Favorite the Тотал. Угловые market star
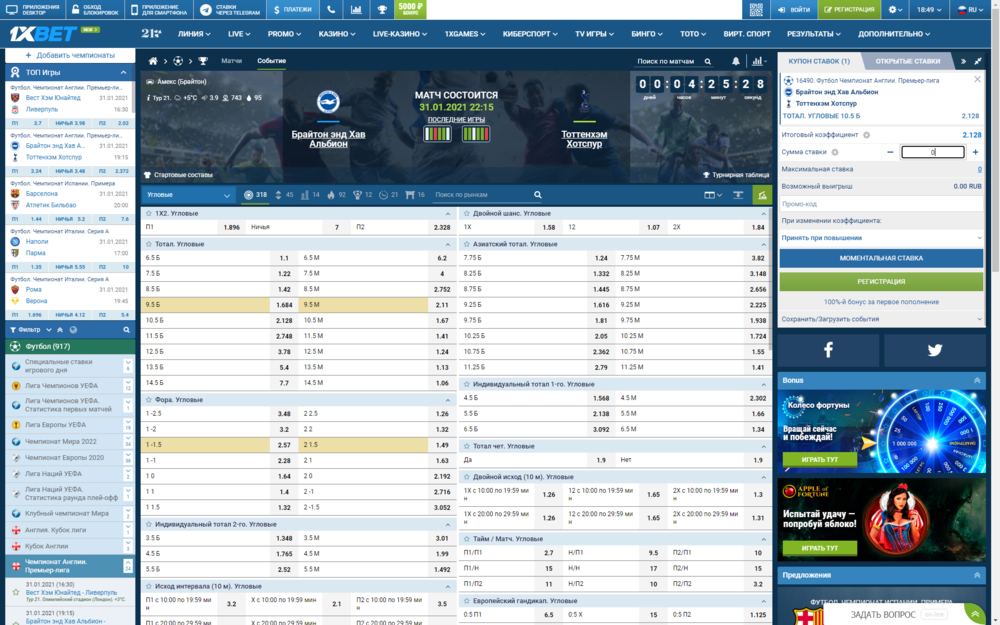Viewport: 1000px width, 625px height. click(149, 244)
